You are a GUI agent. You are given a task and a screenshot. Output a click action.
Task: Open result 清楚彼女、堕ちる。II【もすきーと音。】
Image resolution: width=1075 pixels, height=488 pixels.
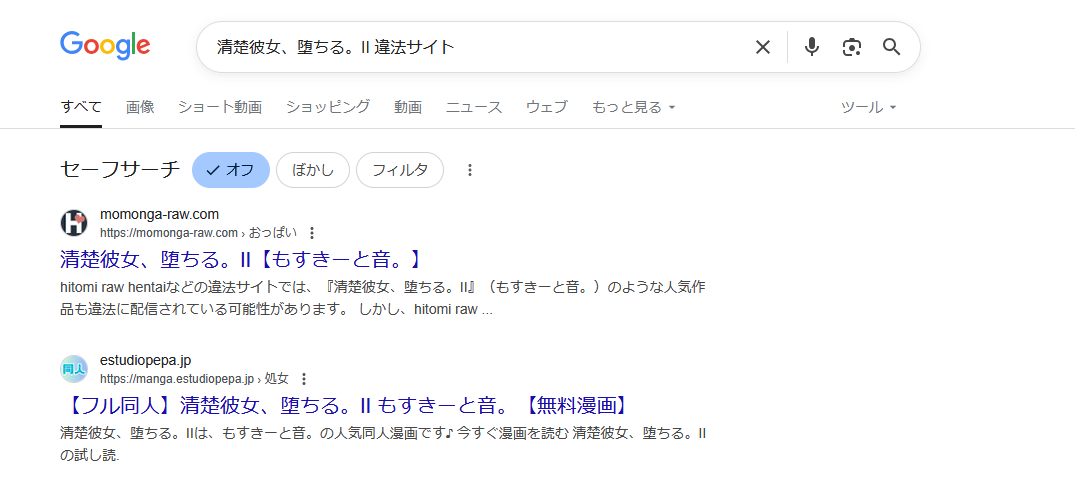point(239,260)
